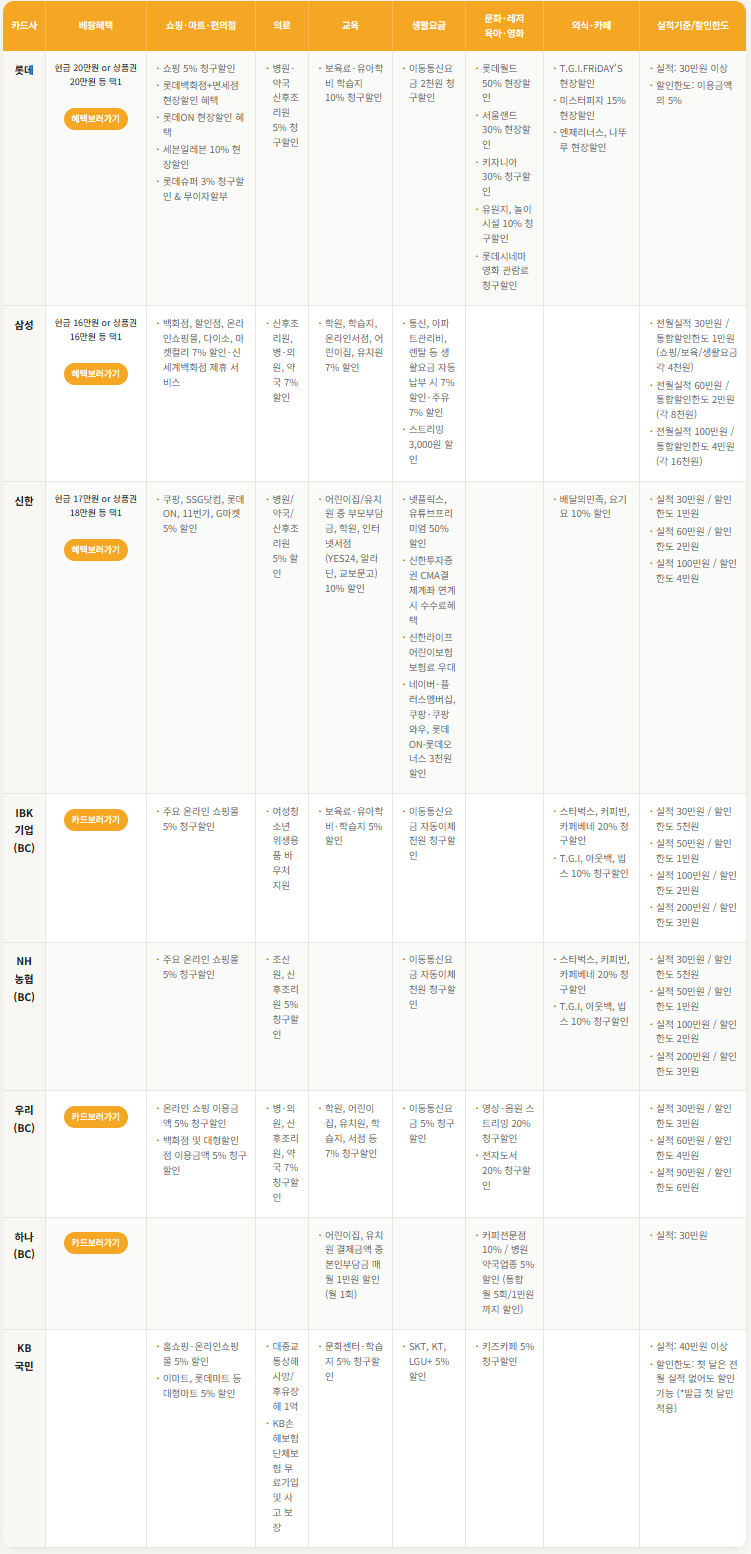Select 이마트, 롯데마트 등 대형마트 5% 할인
This screenshot has width=751, height=1554.
pos(202,1385)
